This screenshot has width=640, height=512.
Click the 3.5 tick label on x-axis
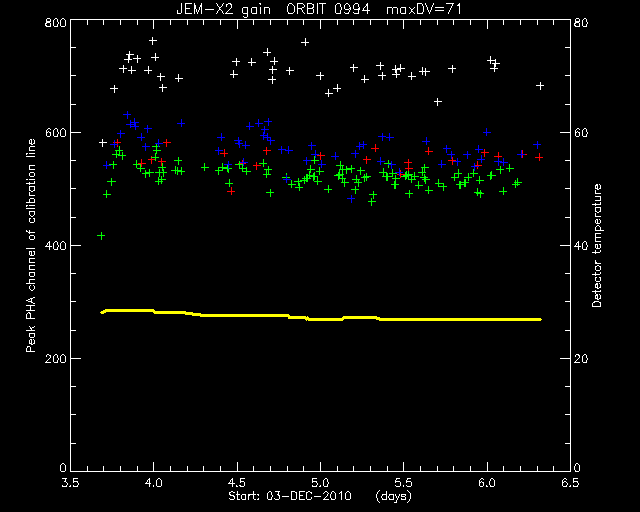[x=71, y=483]
